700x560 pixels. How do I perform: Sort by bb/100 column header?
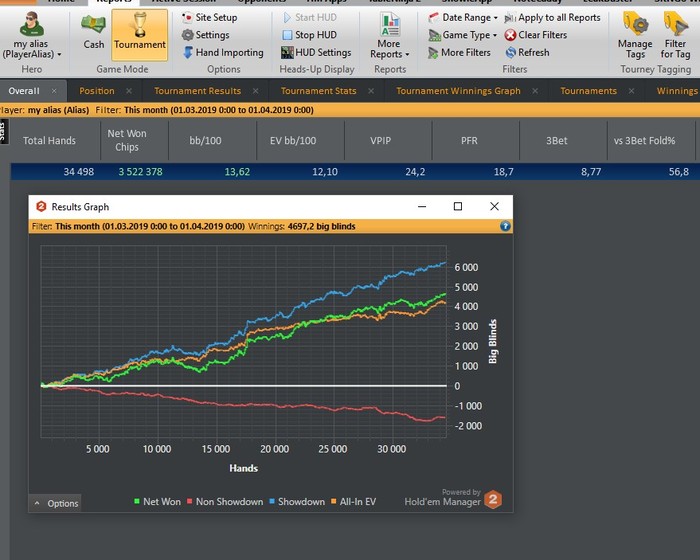pyautogui.click(x=212, y=140)
